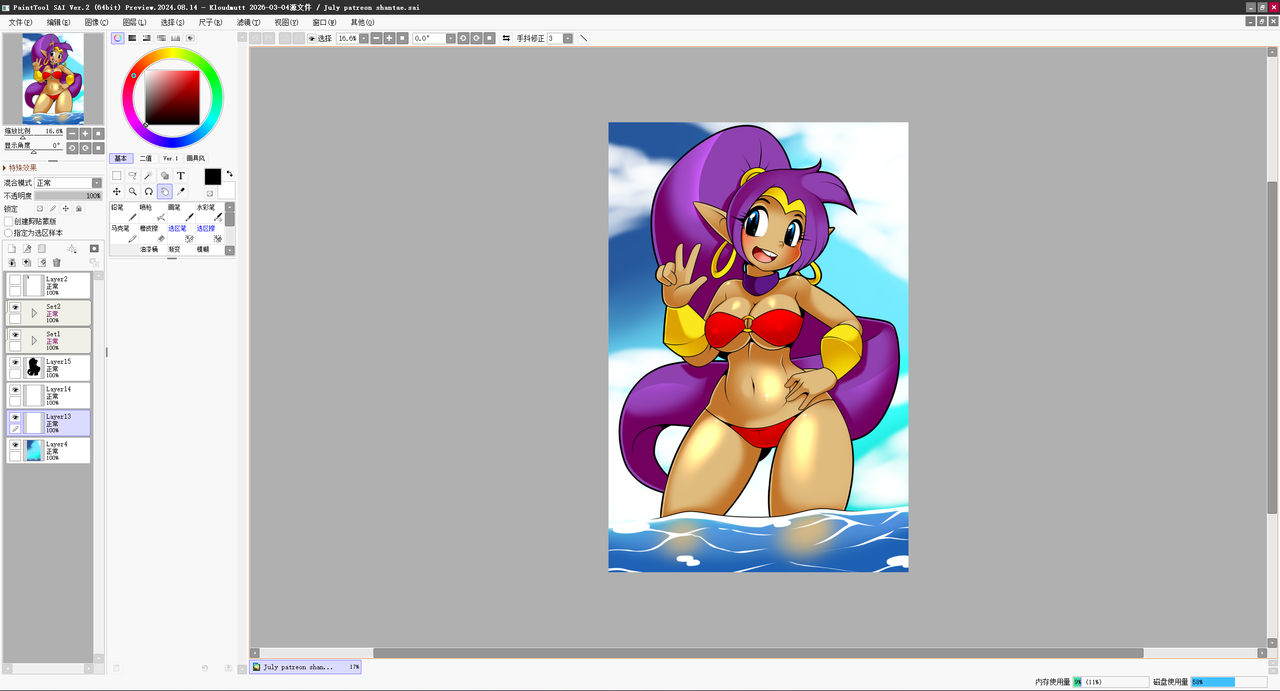Choose the 喷枪 airbrush tool
Screen dimensions: 1280x691
[152, 213]
